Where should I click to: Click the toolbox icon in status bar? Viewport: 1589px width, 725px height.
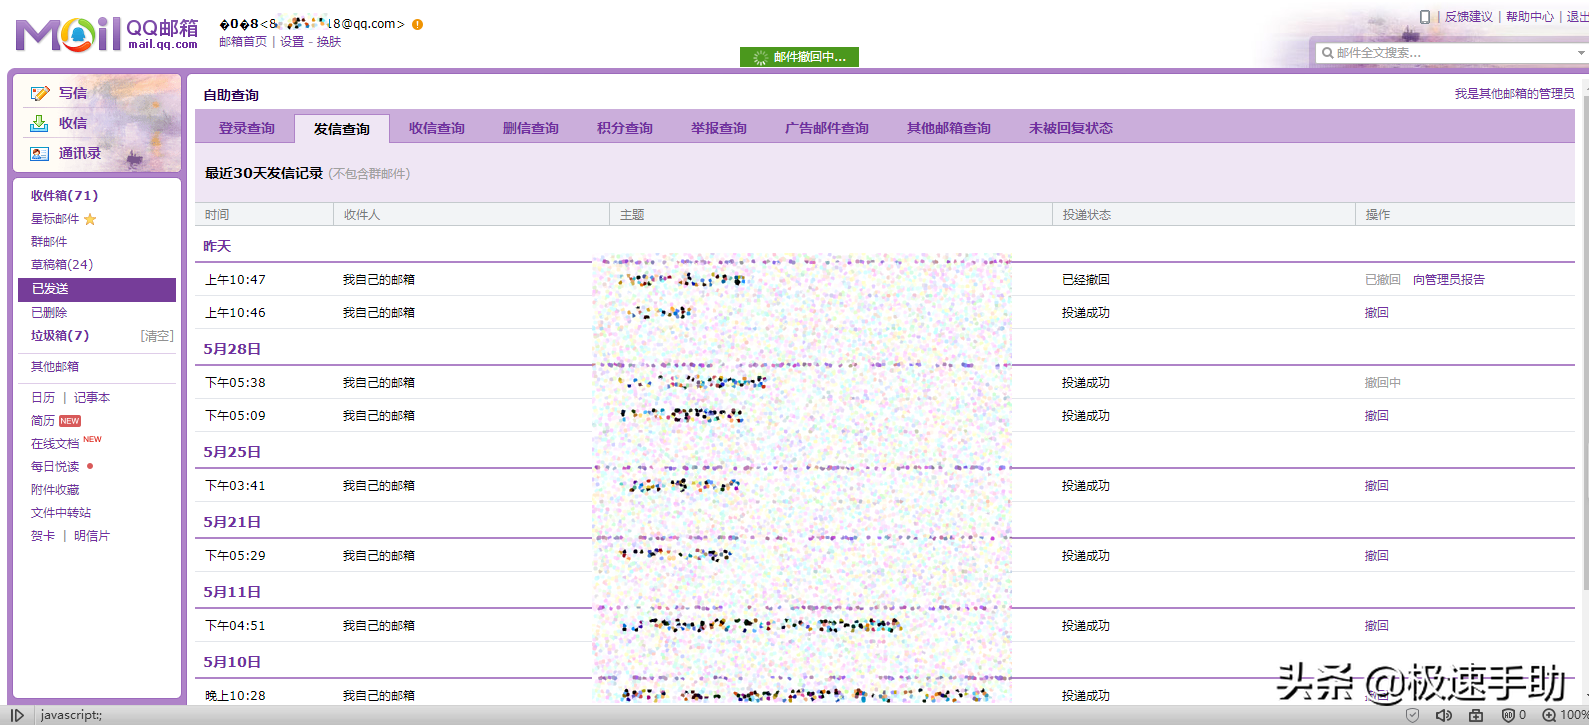[x=1476, y=715]
